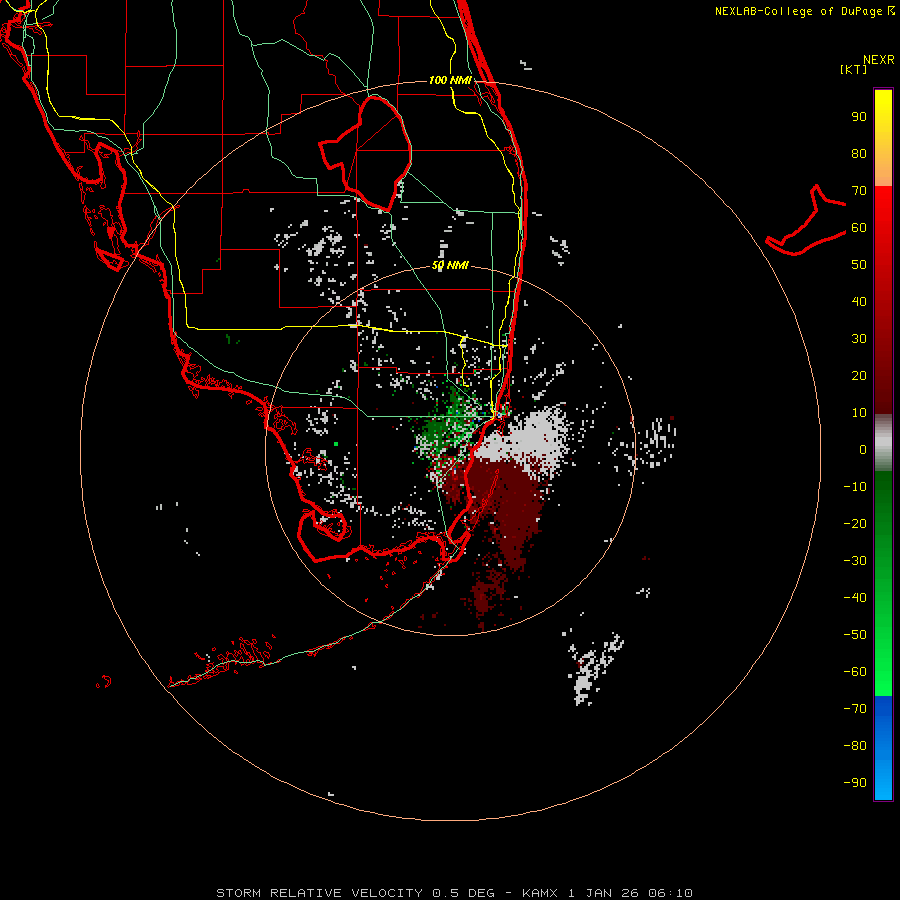
Task: Click the 40 value on the velocity scale
Action: coord(859,302)
